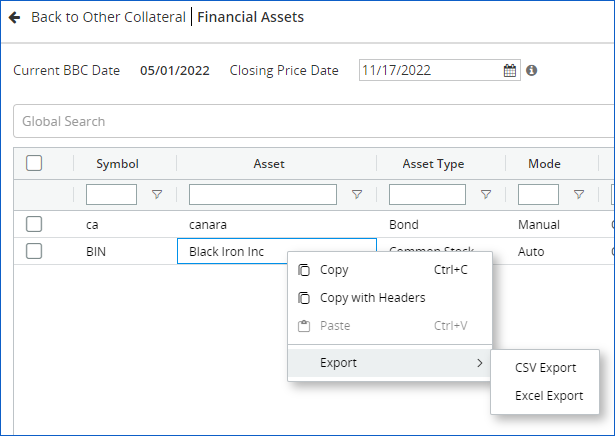
Task: Open the Asset column filter icon
Action: [357, 195]
